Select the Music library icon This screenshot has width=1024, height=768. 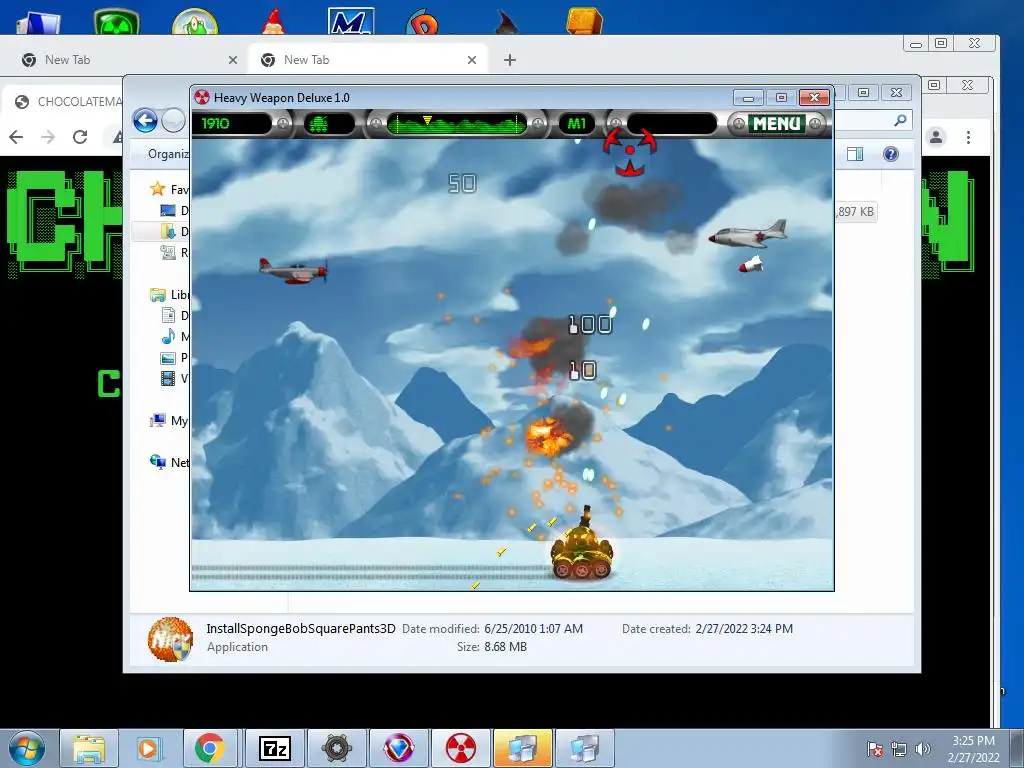pyautogui.click(x=168, y=336)
